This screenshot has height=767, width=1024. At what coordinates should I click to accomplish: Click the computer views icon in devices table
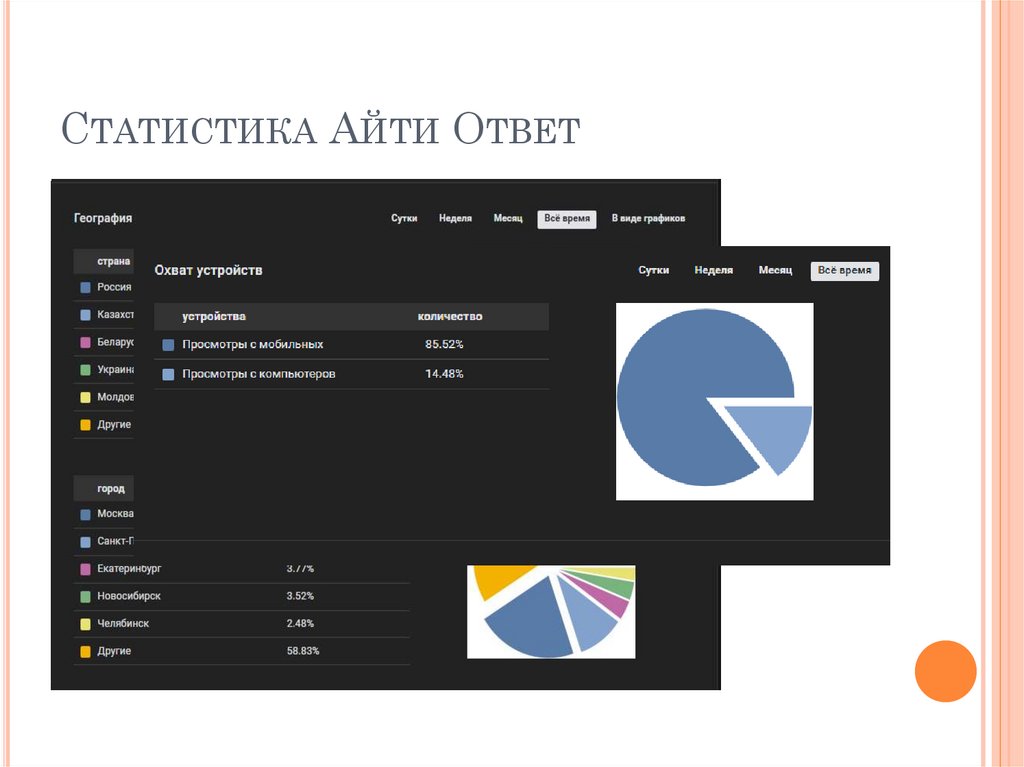(x=167, y=373)
